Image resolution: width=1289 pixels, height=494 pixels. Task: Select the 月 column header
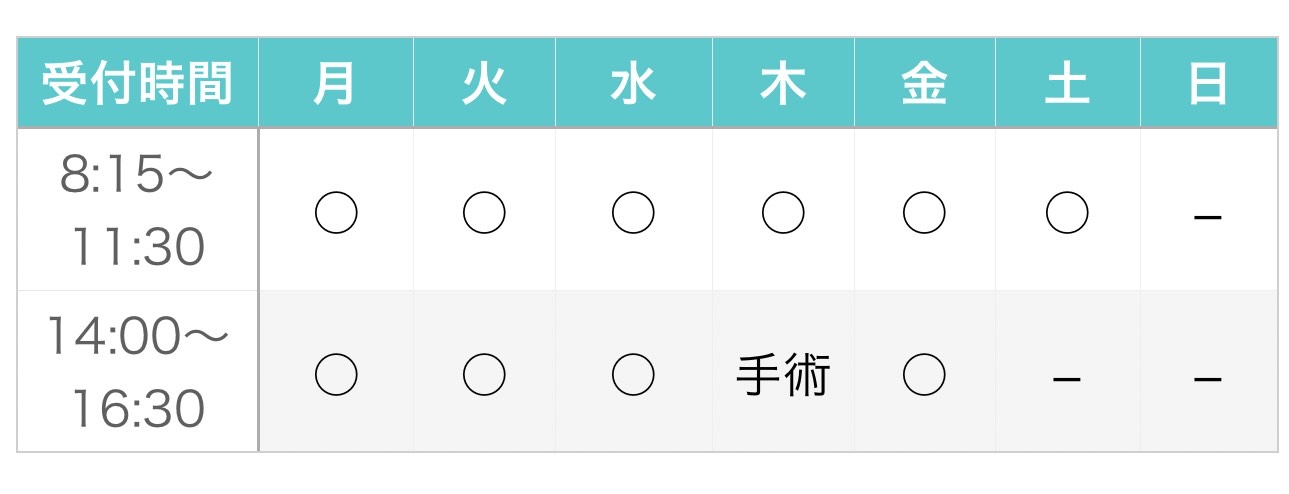click(336, 84)
